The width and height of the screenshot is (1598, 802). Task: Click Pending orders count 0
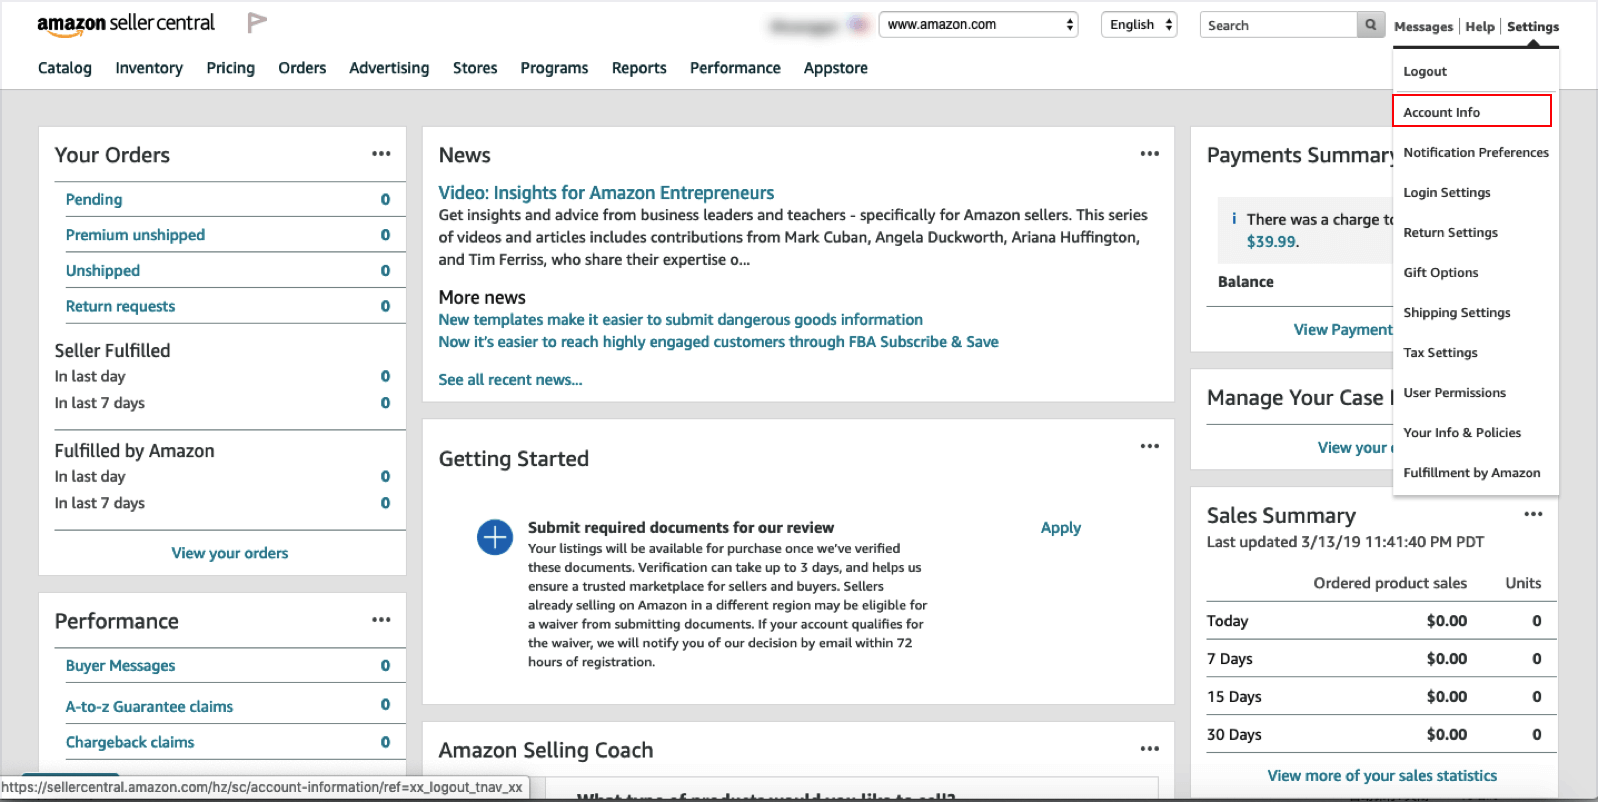click(x=385, y=199)
